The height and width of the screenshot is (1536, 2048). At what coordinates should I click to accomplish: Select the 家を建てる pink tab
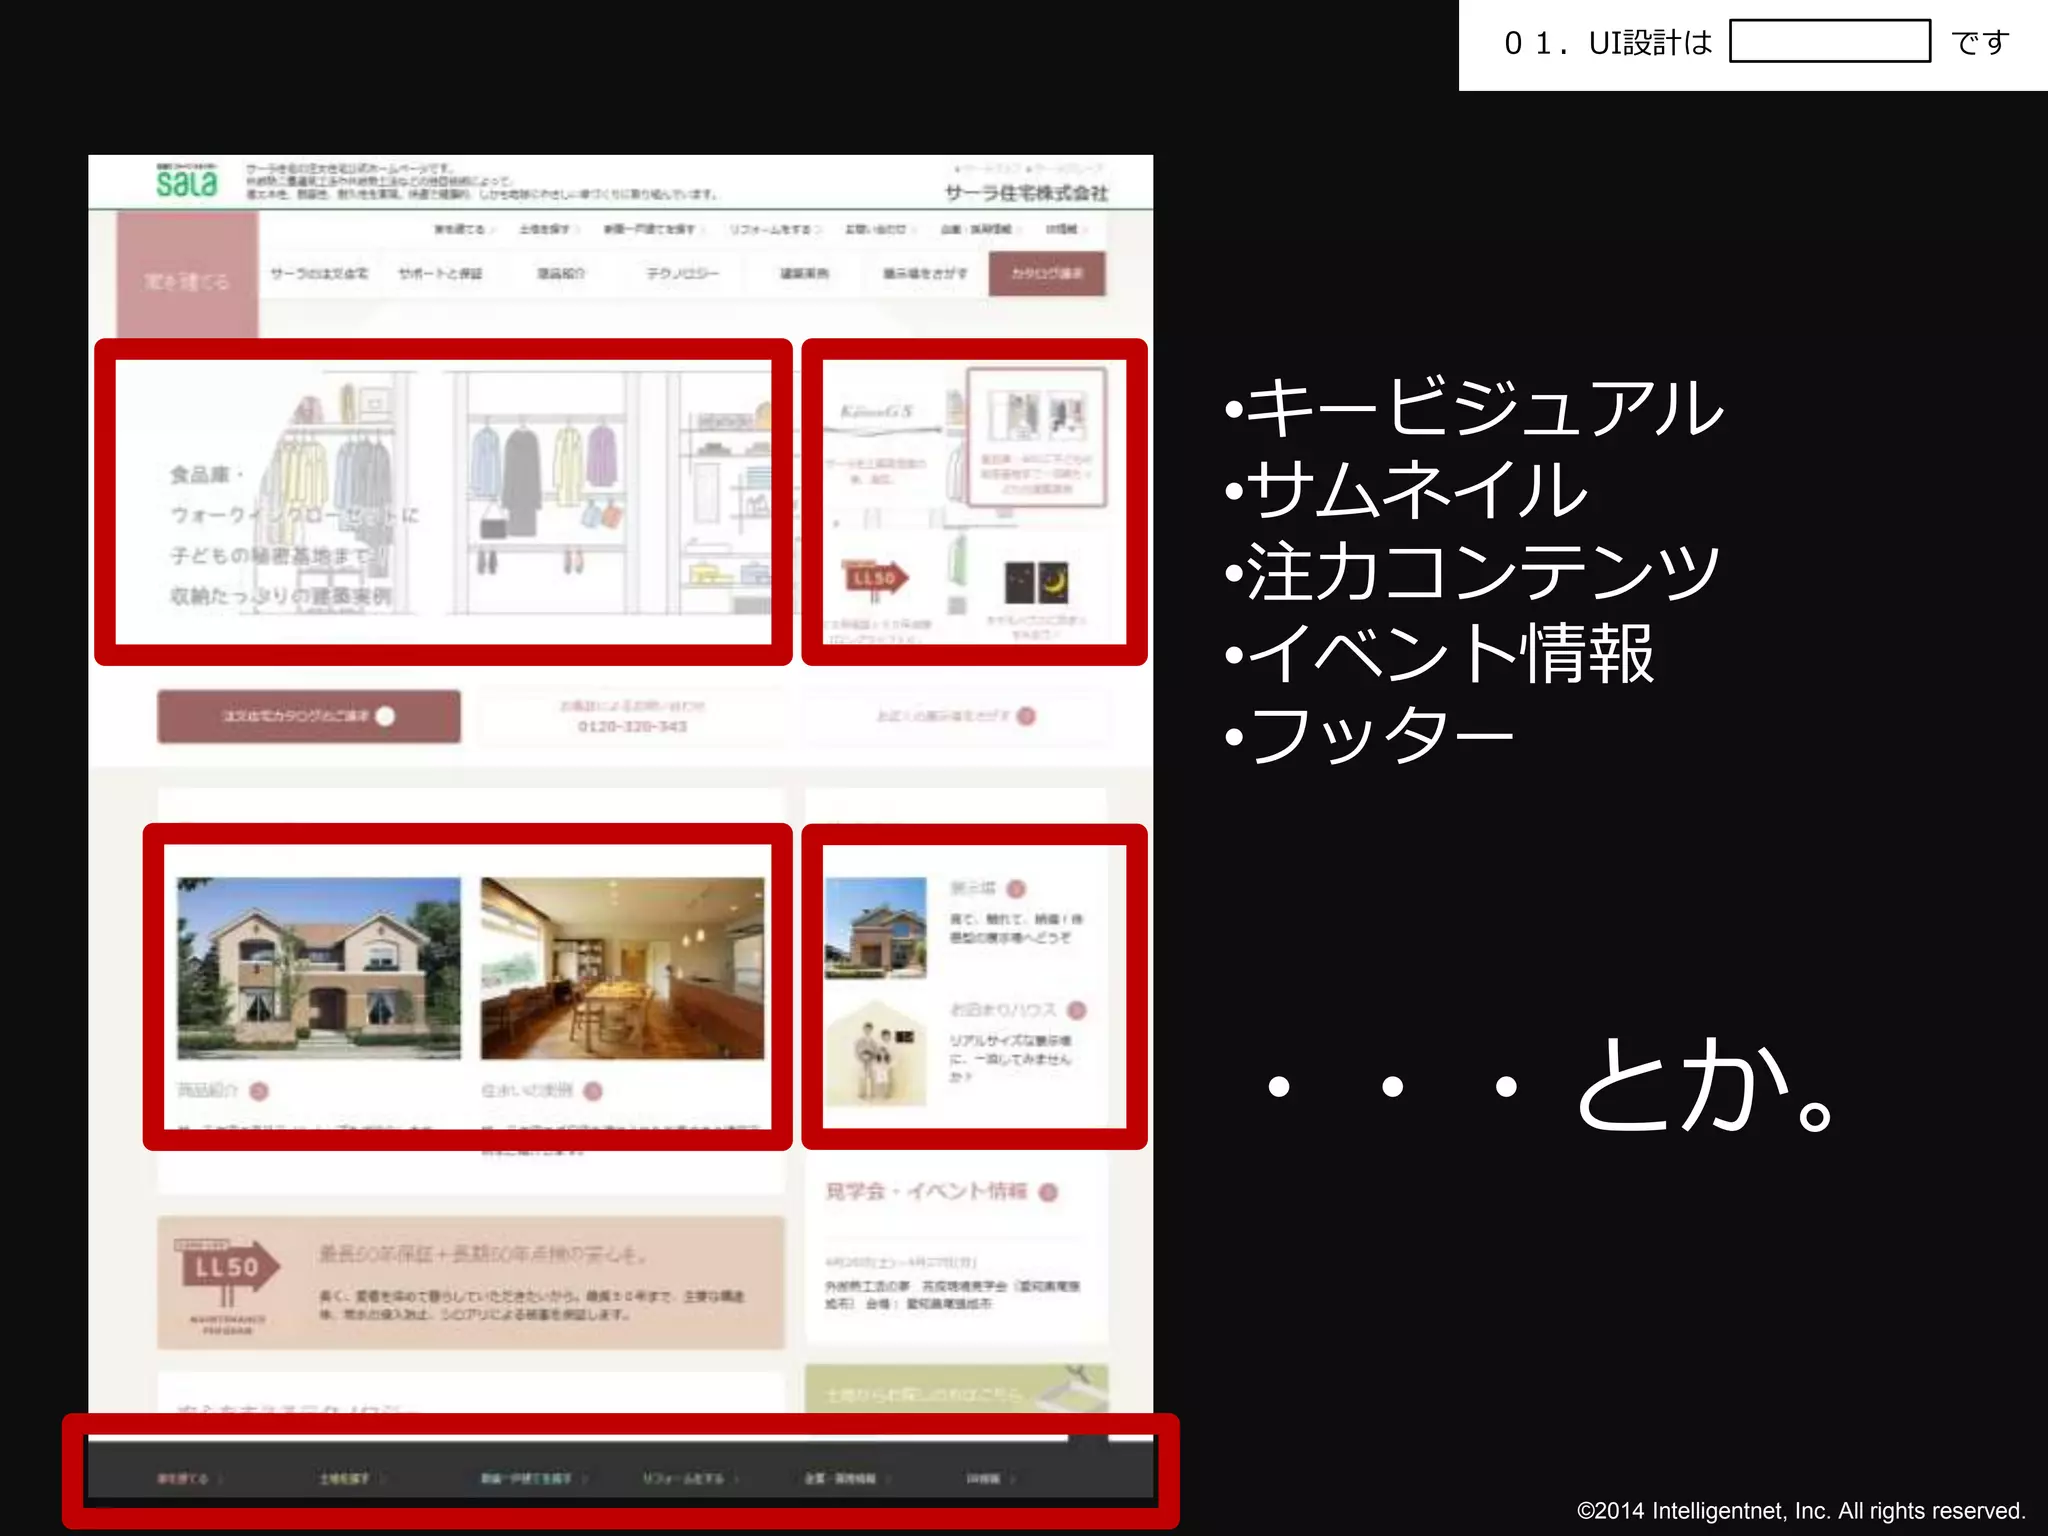[x=187, y=275]
